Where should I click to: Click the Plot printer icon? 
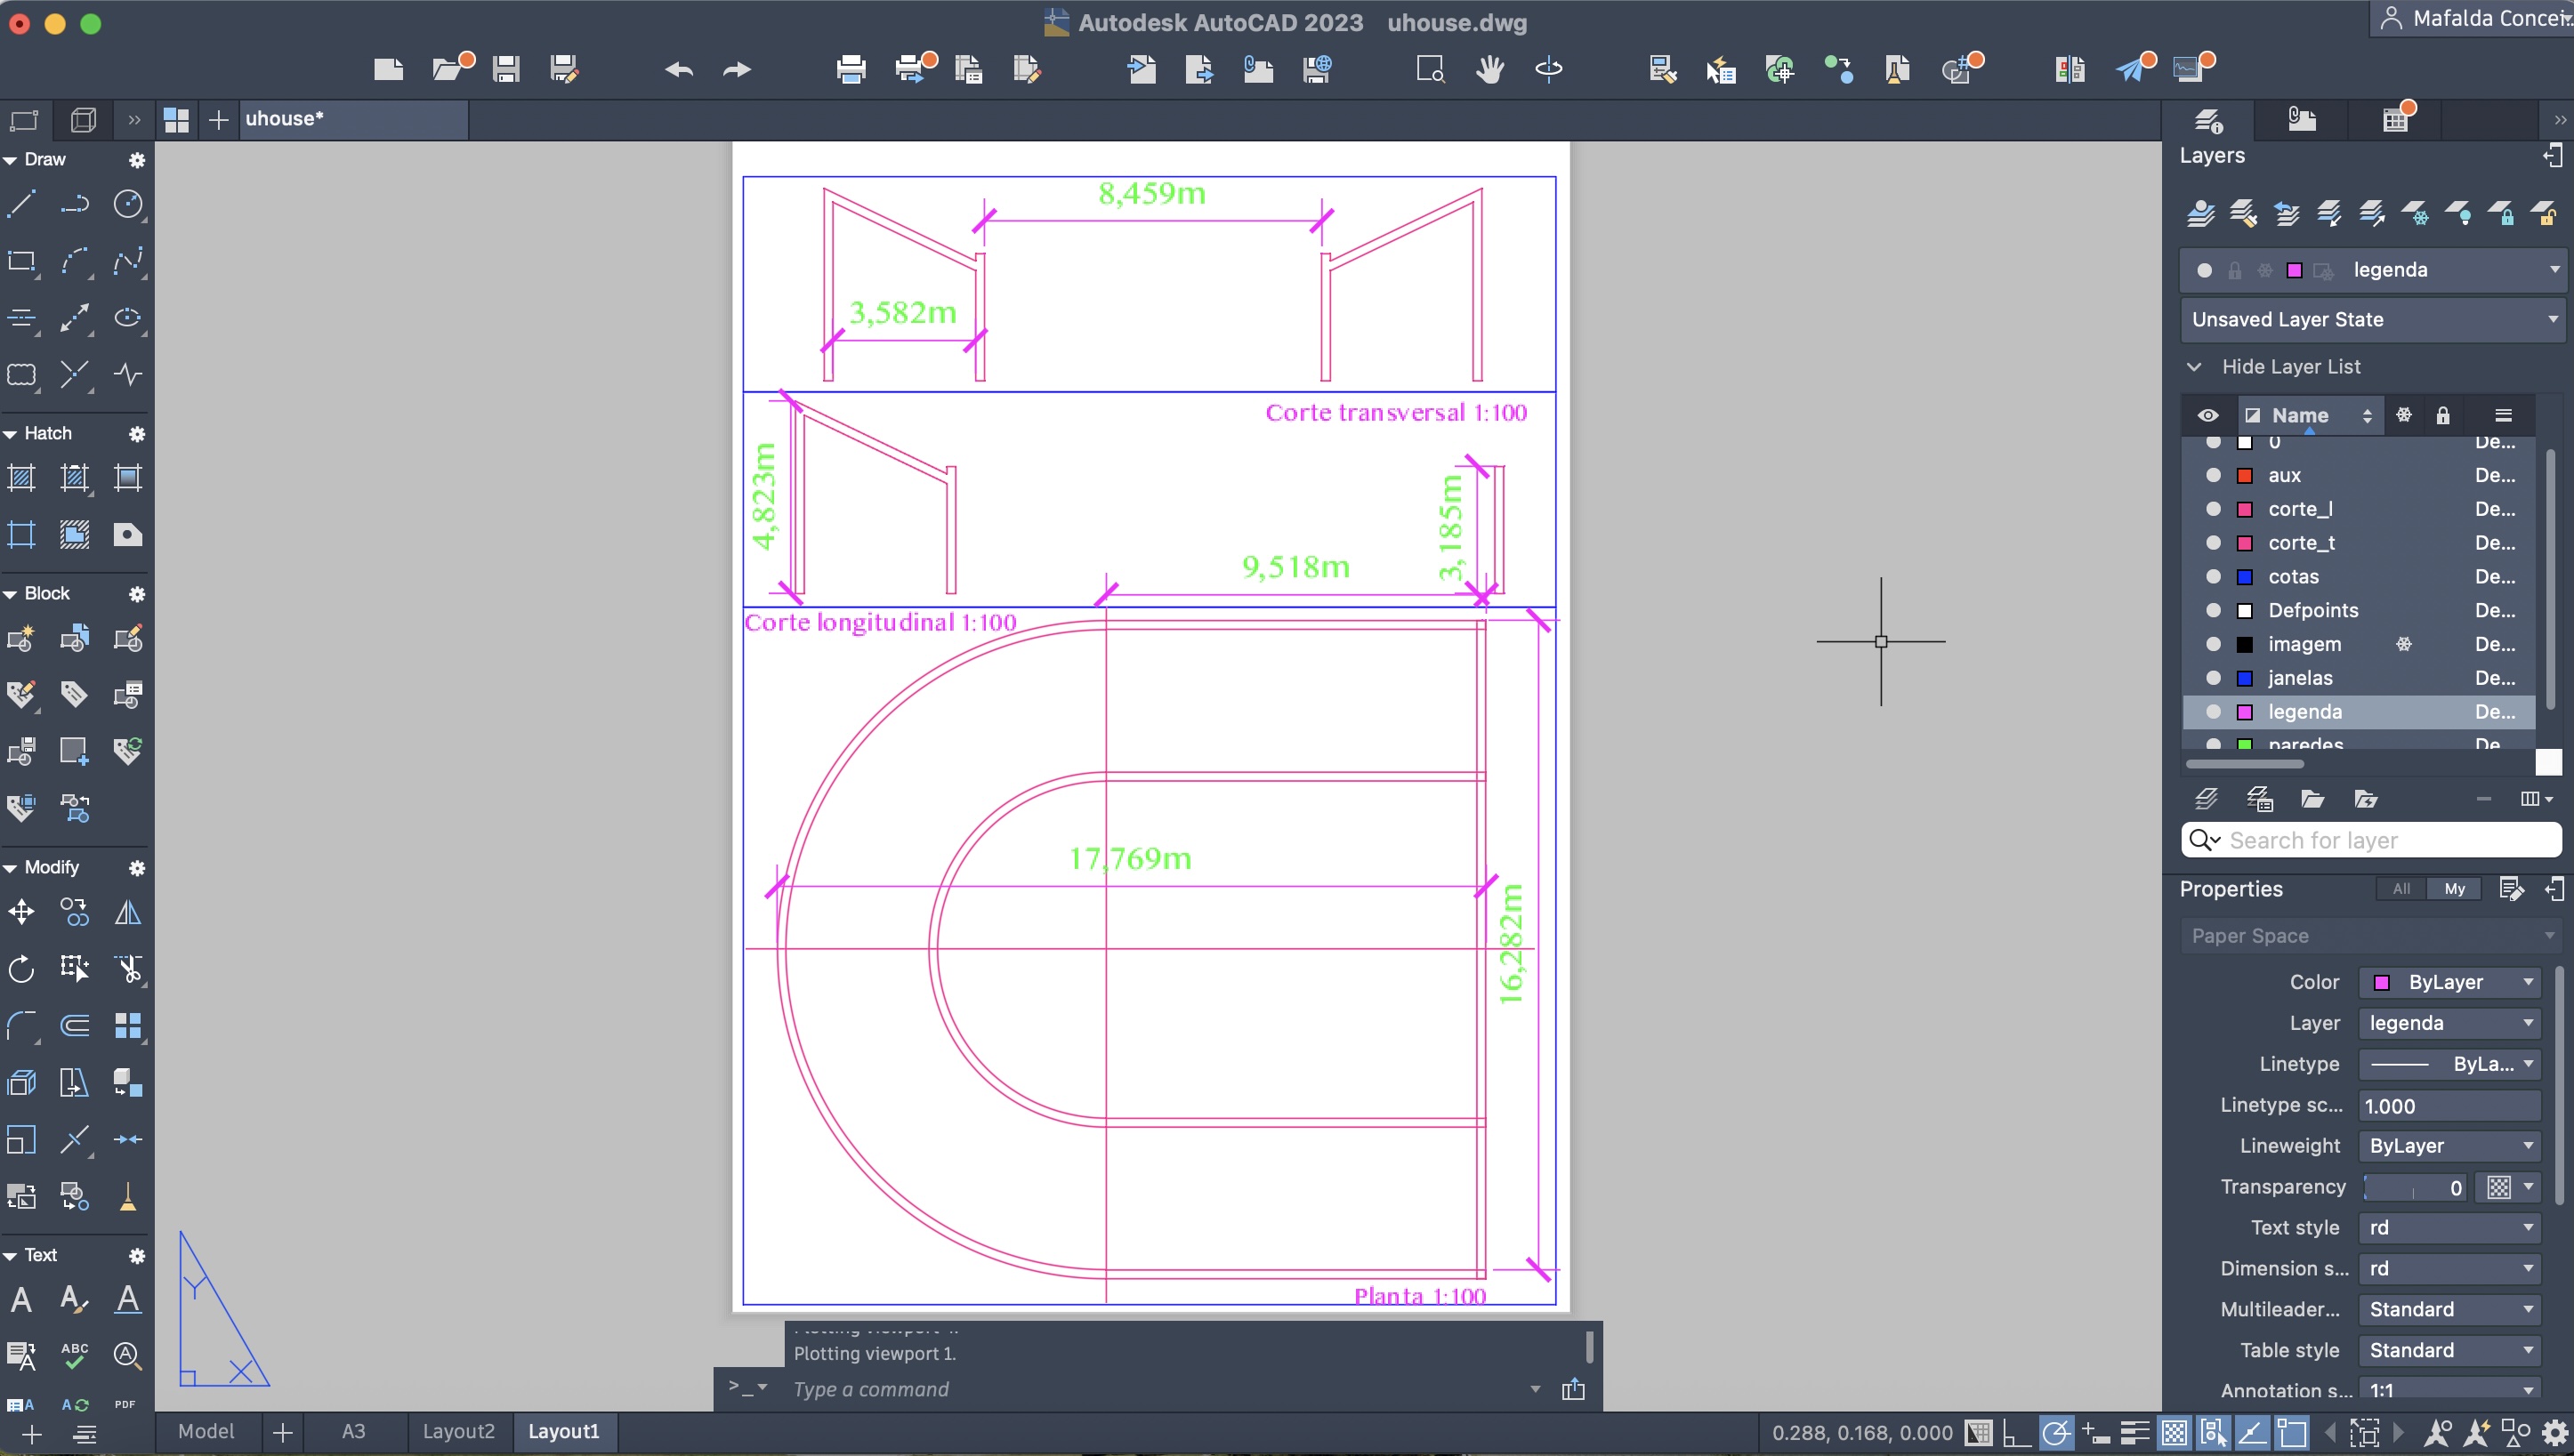[850, 69]
